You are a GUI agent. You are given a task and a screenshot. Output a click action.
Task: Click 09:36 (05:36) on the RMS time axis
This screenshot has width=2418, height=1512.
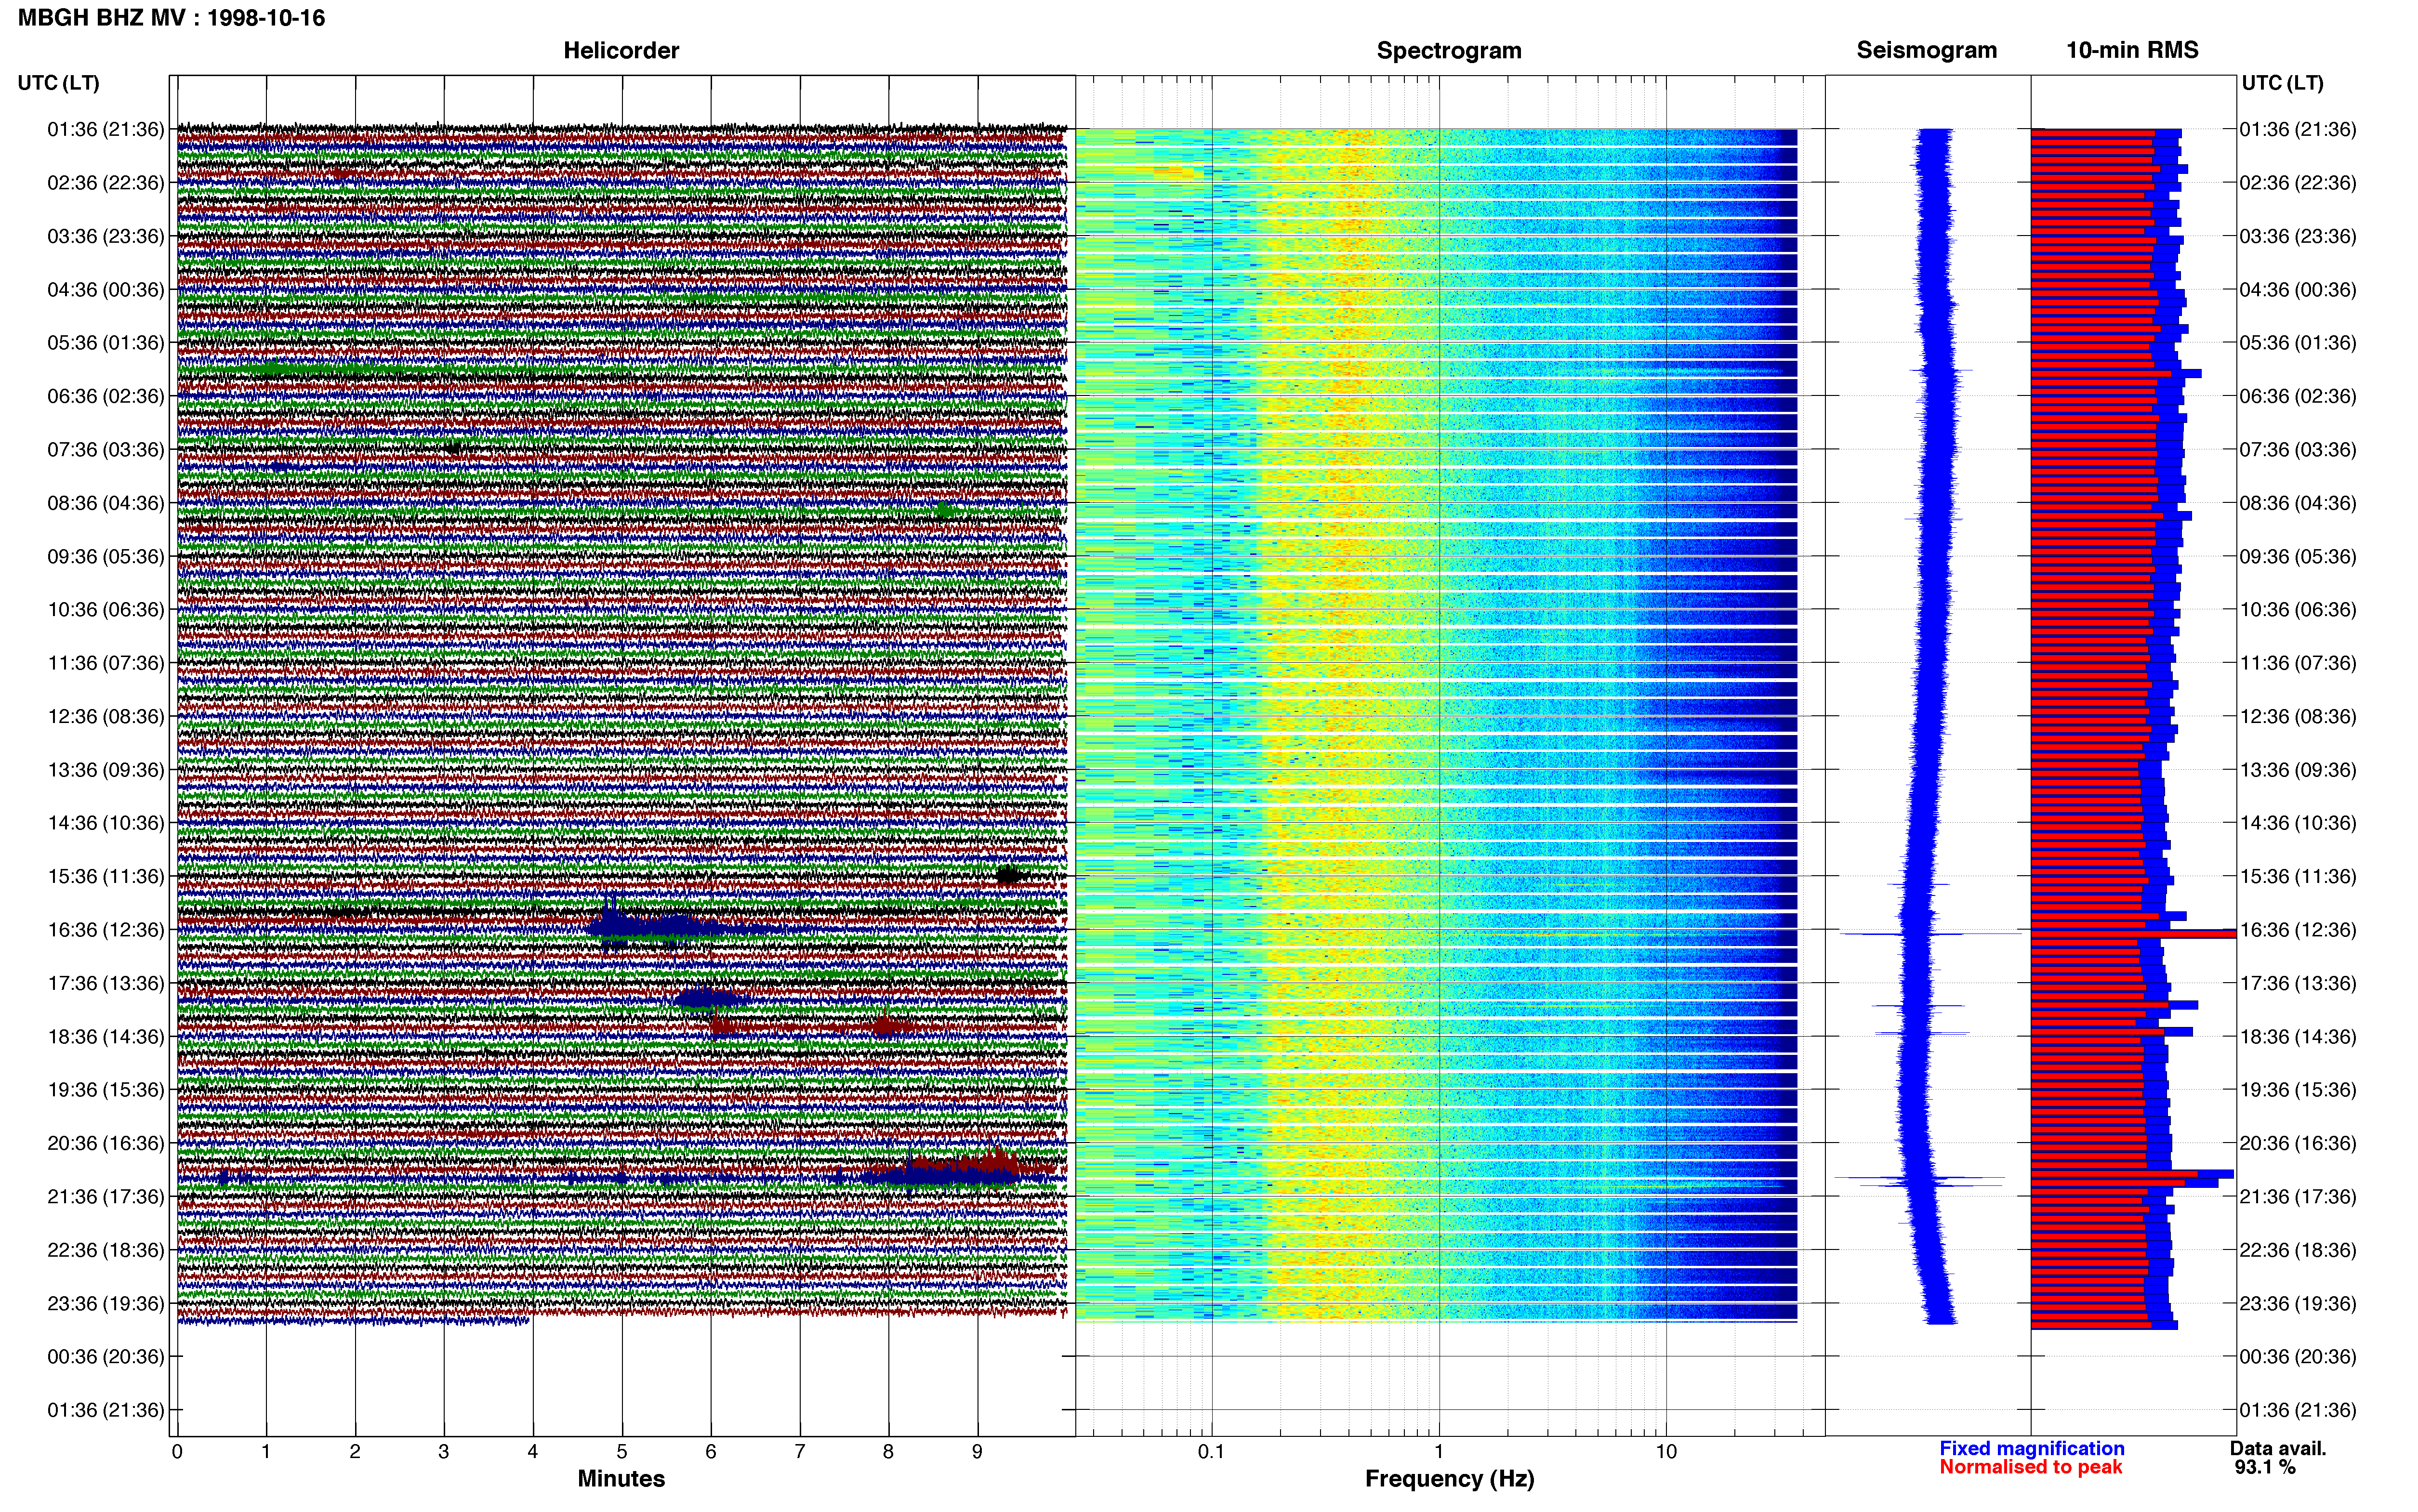pyautogui.click(x=2298, y=556)
